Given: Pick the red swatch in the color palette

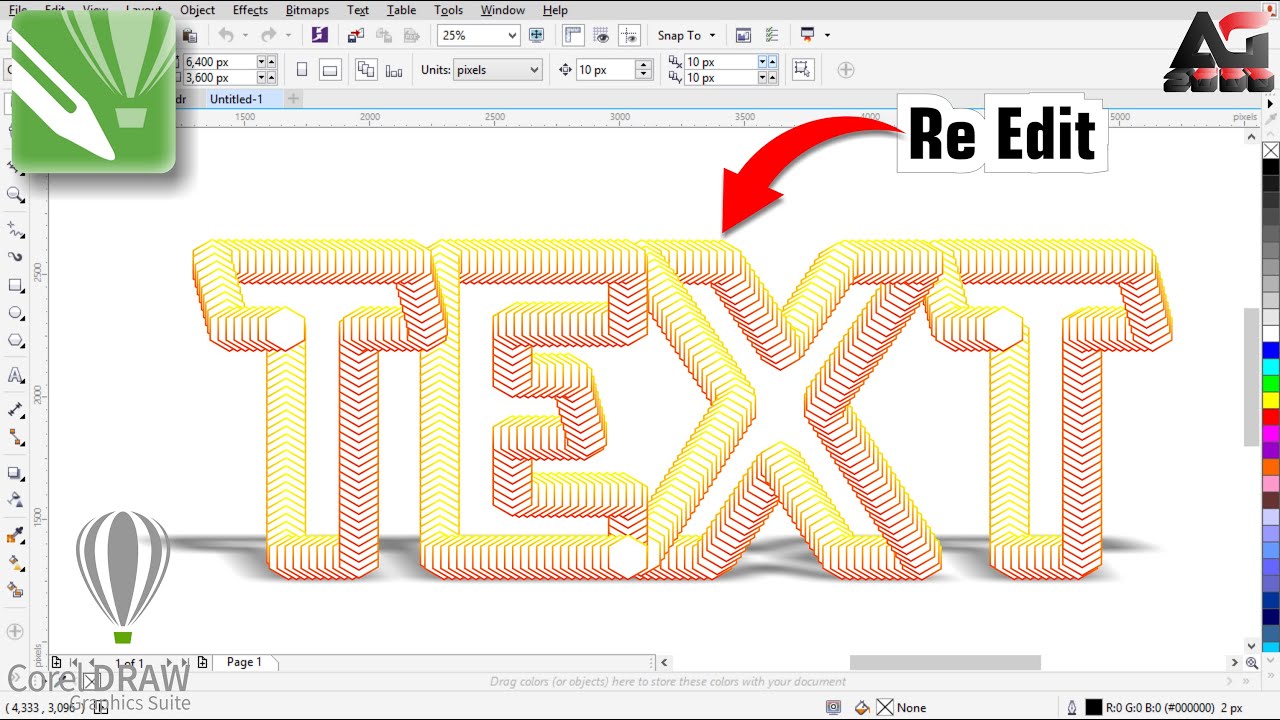Looking at the screenshot, I should coord(1271,416).
